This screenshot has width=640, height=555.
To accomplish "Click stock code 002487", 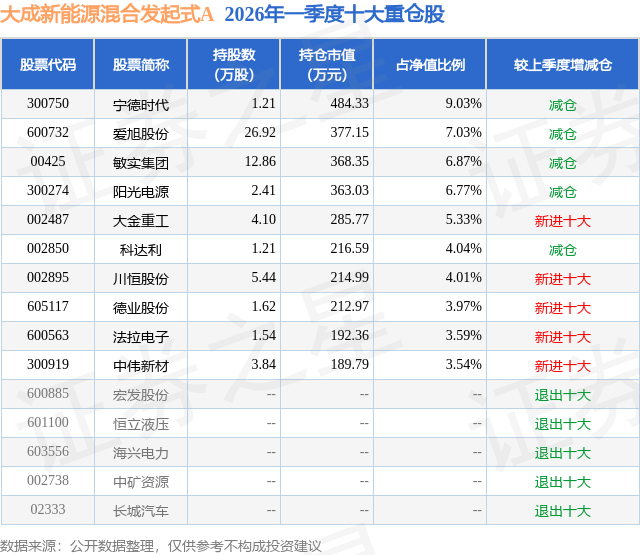I will point(48,220).
